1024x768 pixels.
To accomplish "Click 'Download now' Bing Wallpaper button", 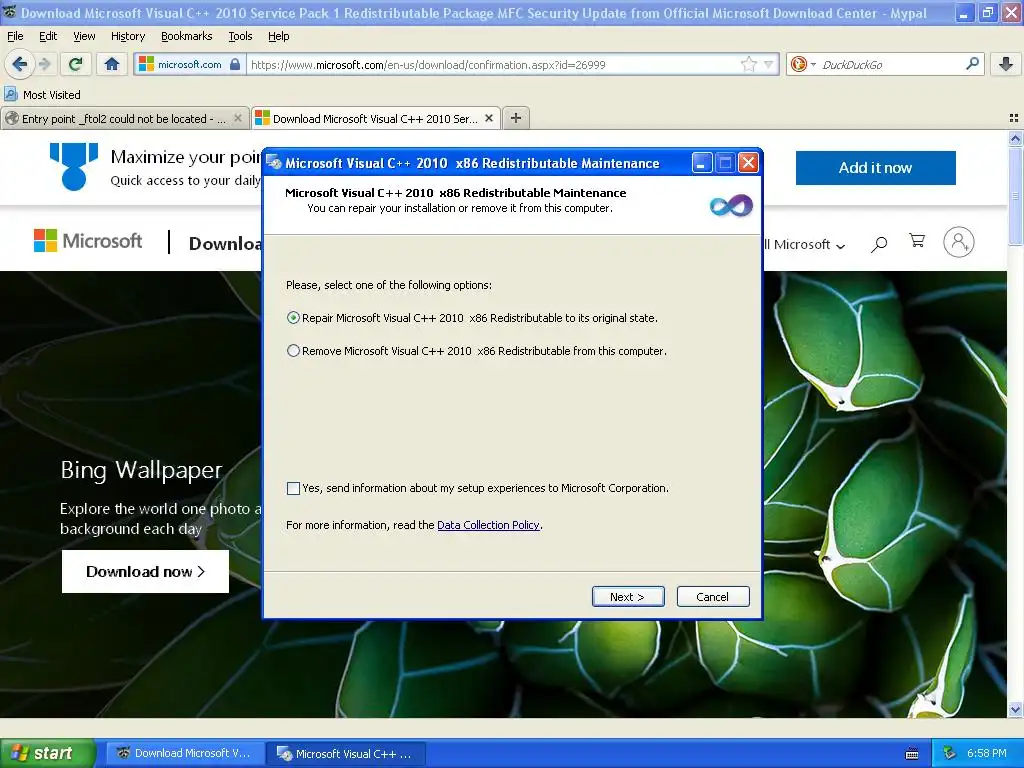I will pyautogui.click(x=145, y=571).
